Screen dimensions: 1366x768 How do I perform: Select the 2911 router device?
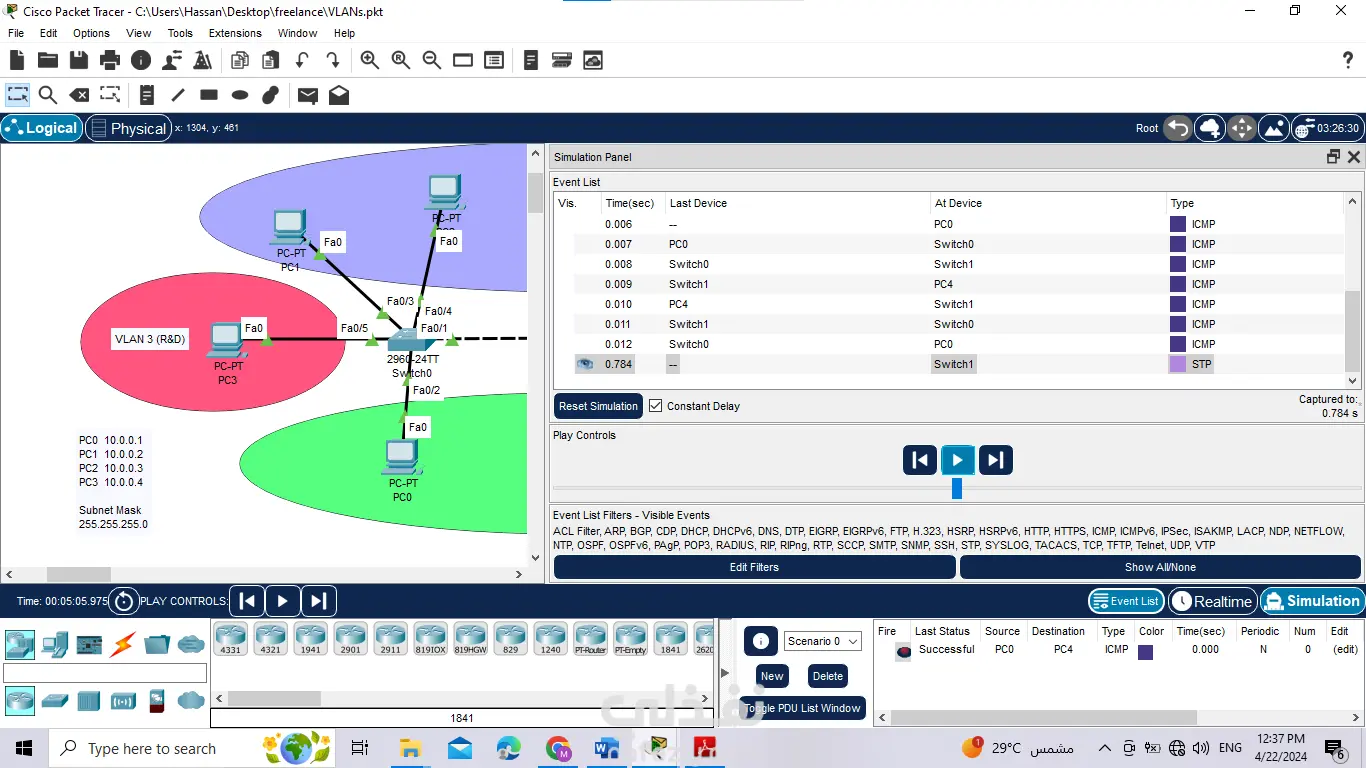coord(390,638)
